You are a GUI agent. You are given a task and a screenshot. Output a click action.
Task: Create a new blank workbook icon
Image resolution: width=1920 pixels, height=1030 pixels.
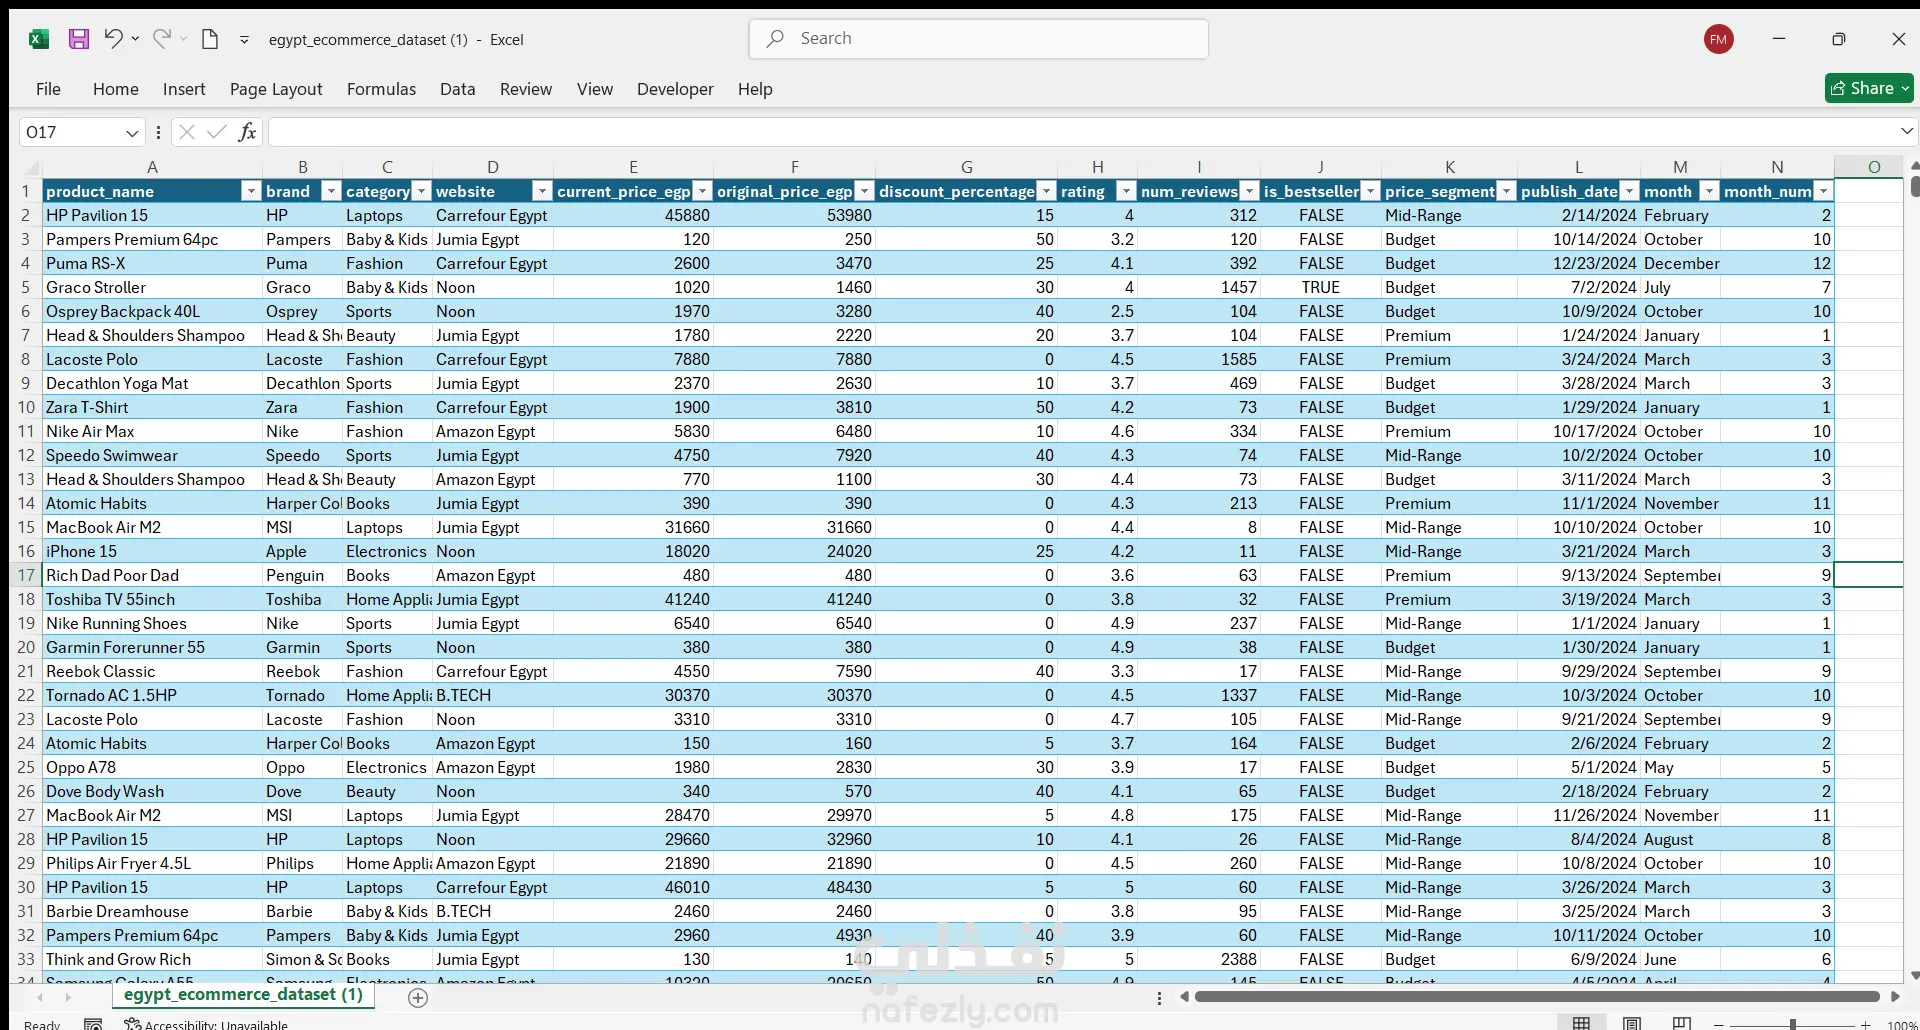point(210,39)
